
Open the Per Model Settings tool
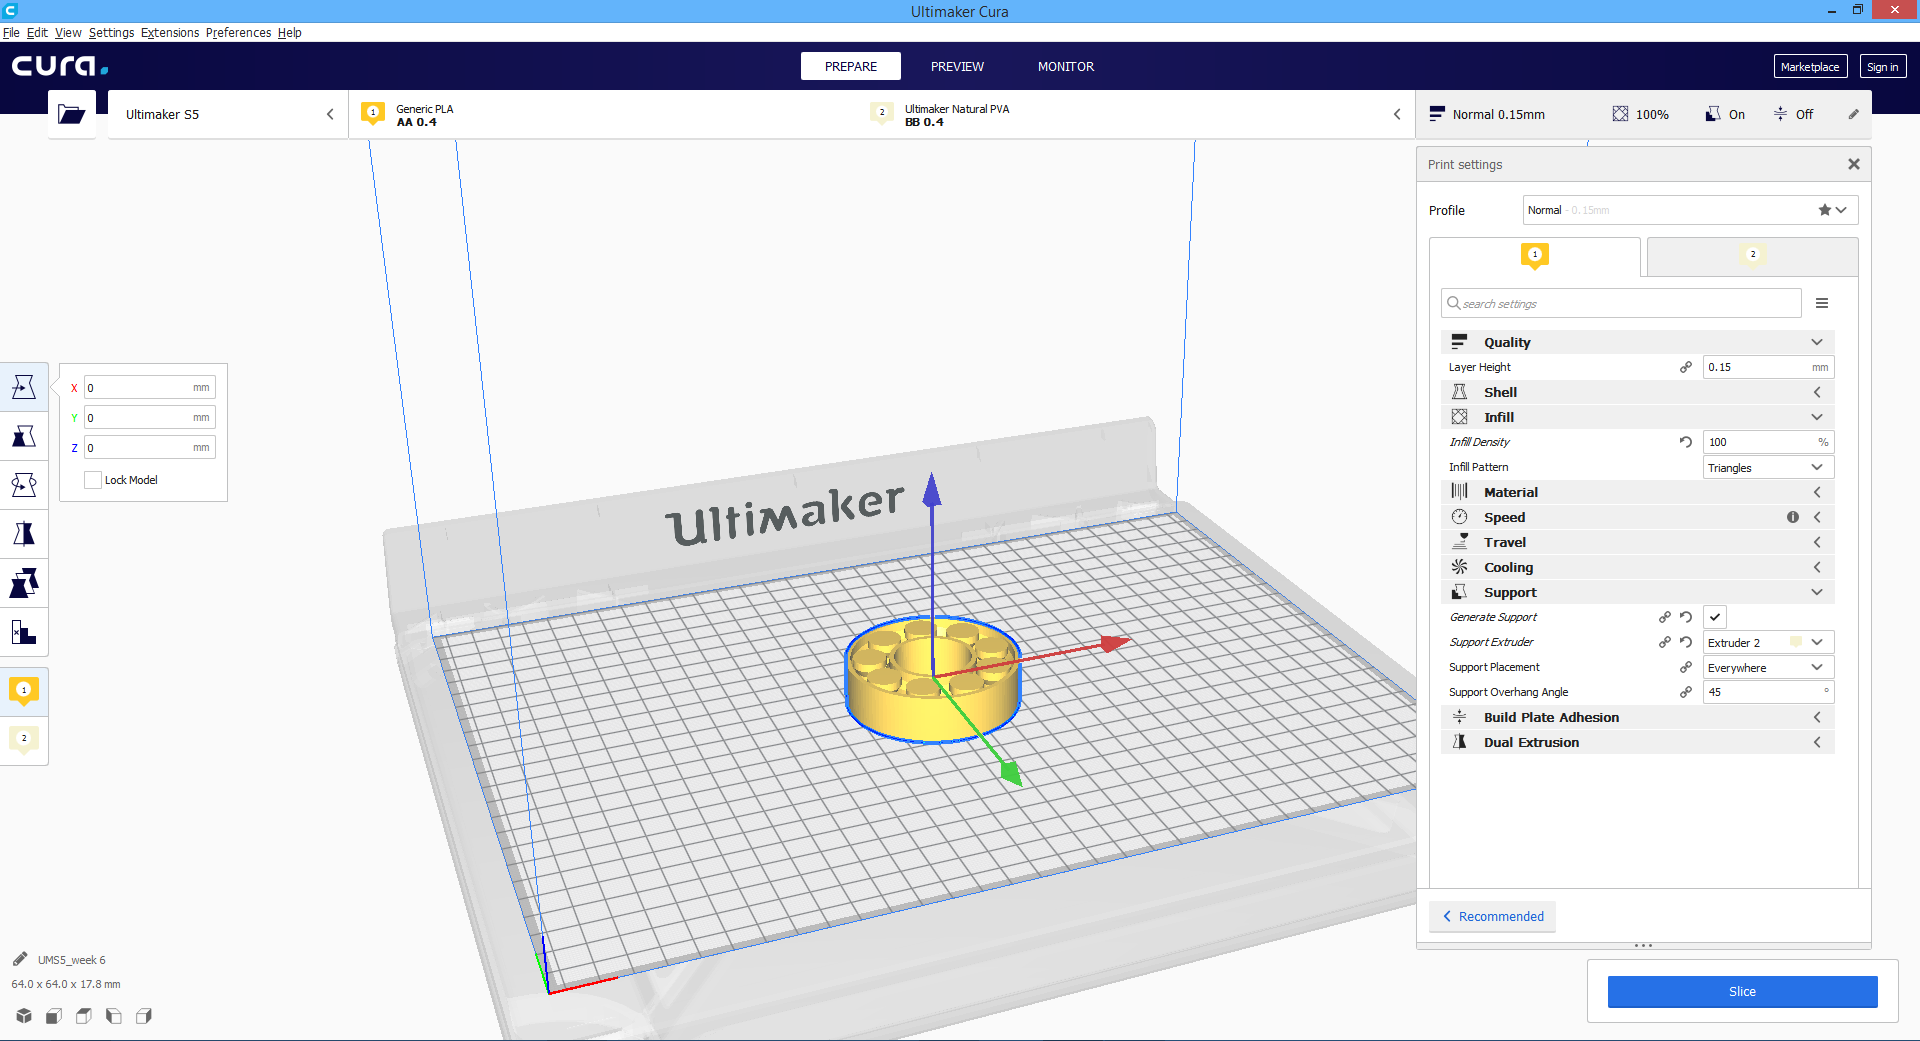(24, 583)
